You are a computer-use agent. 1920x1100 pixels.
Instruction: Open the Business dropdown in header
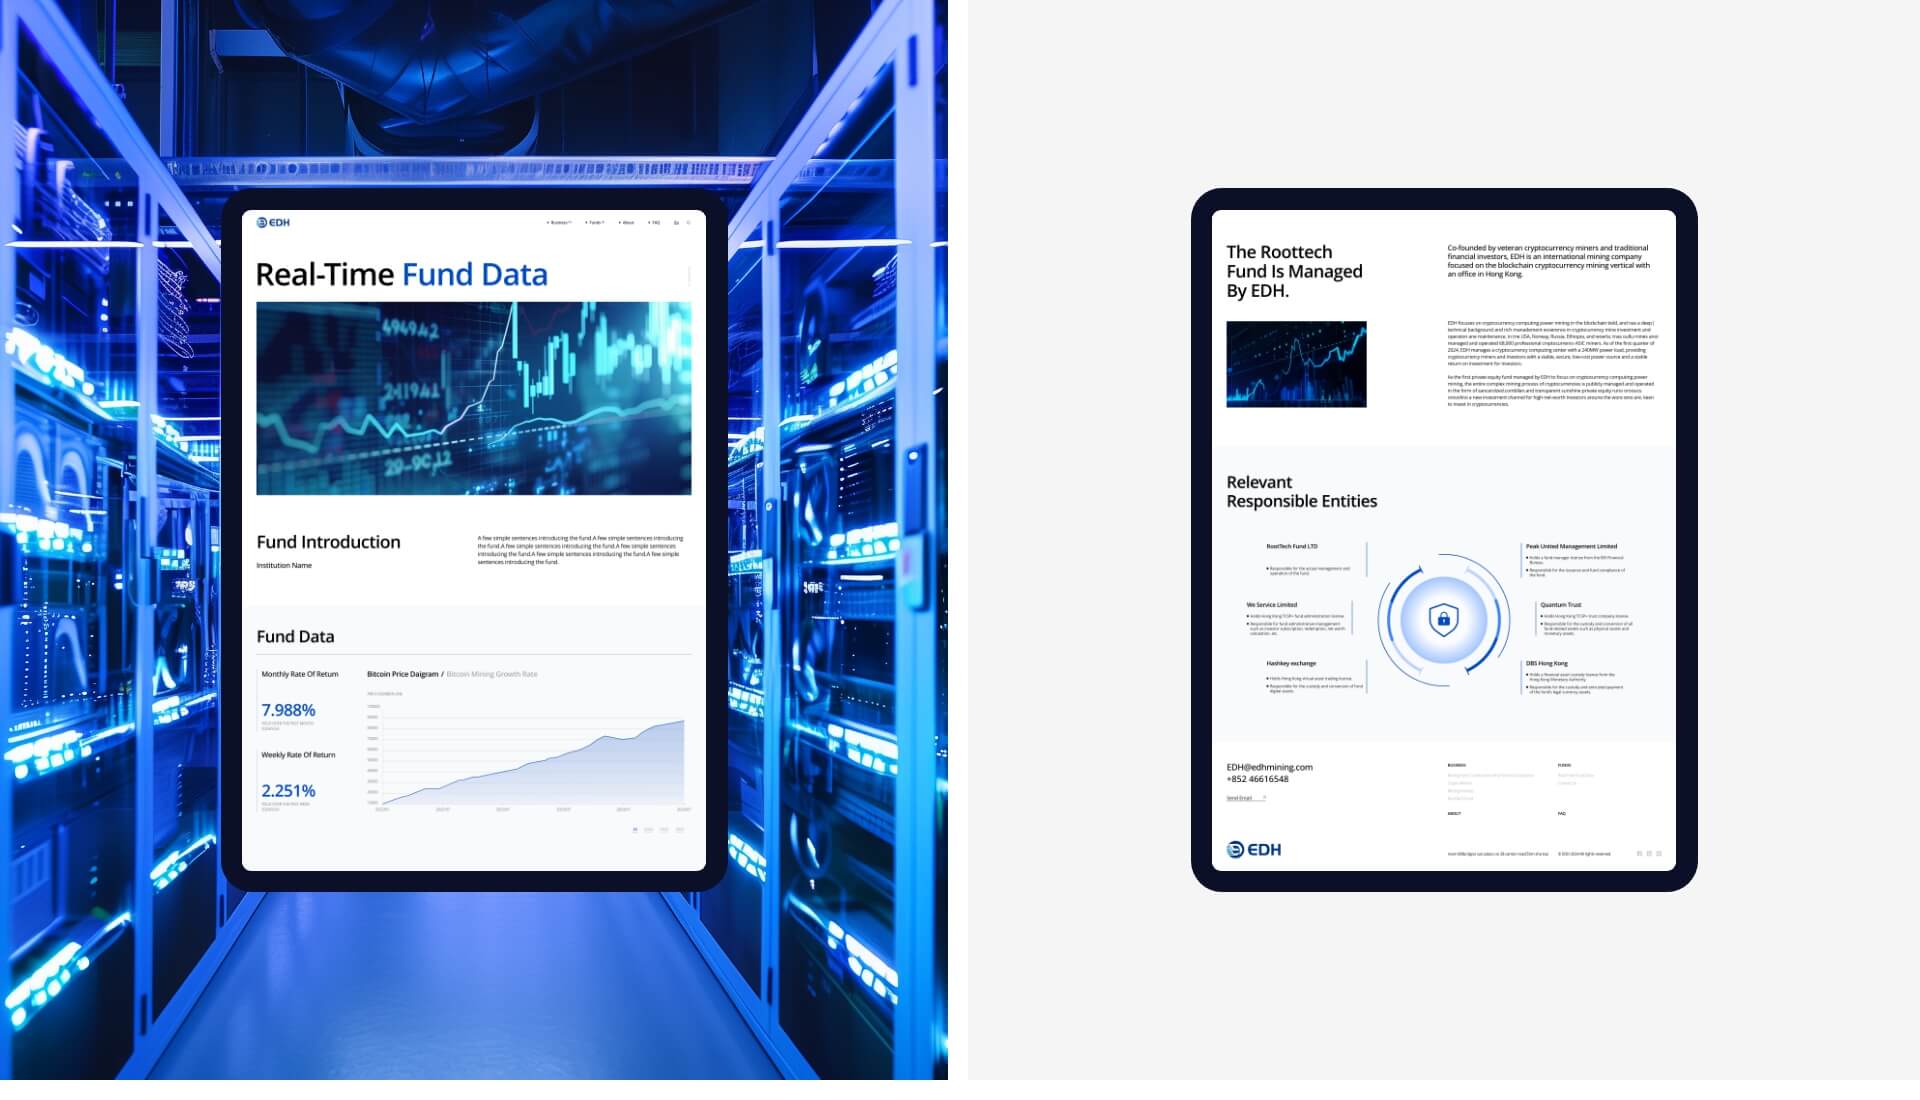coord(559,223)
